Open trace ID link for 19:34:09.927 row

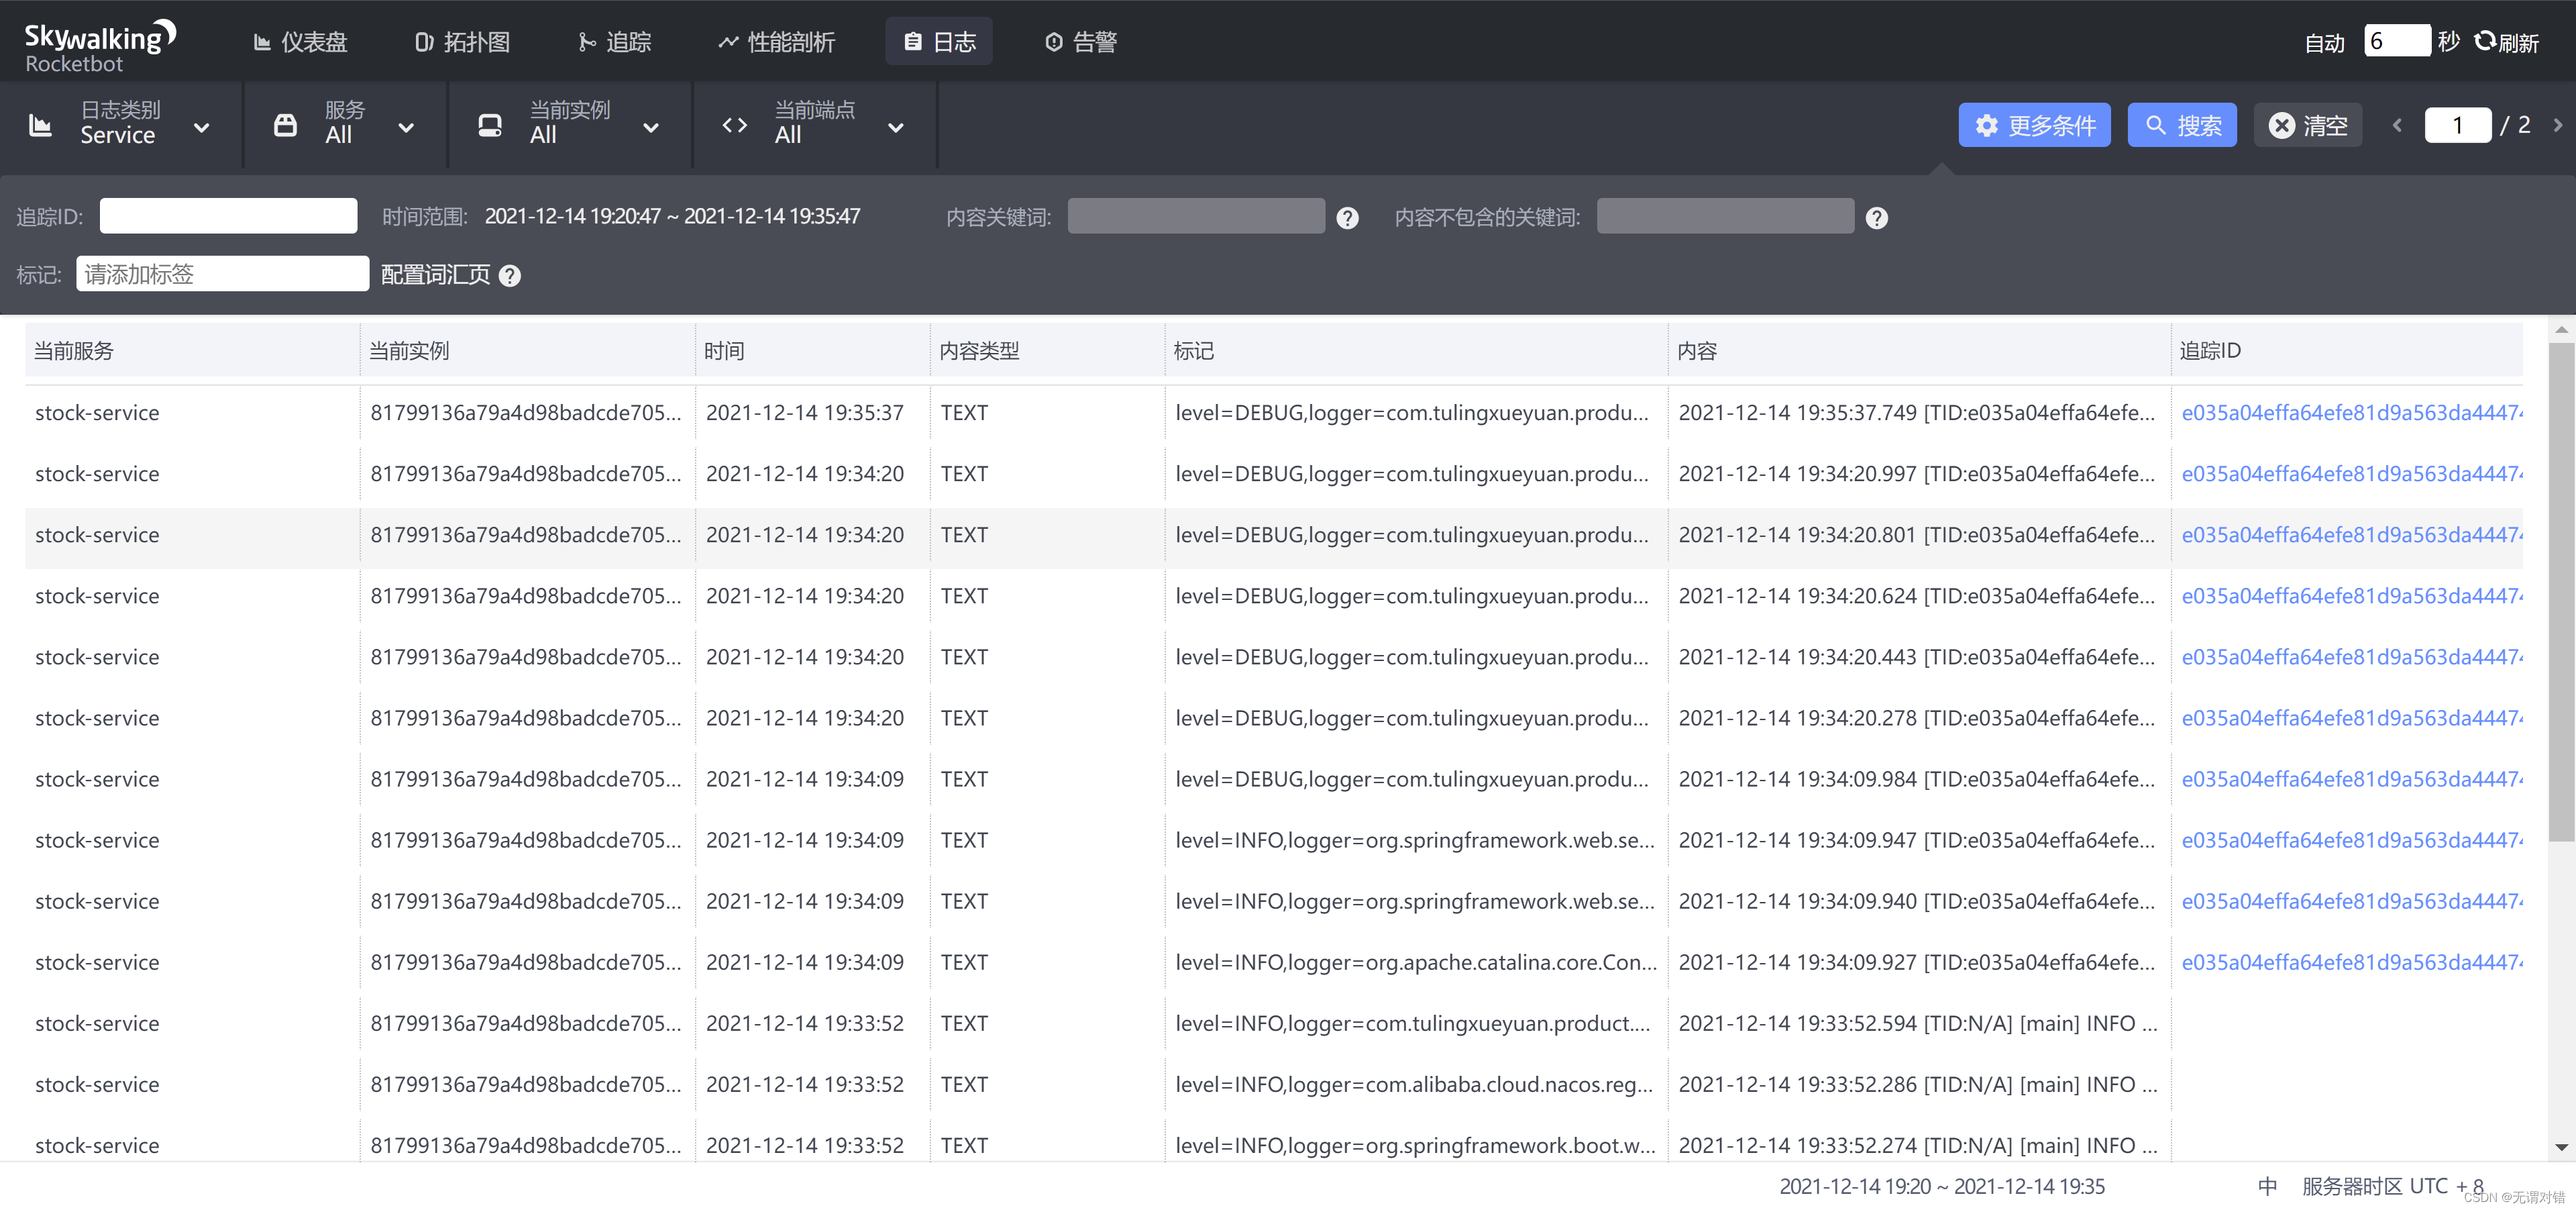click(x=2351, y=962)
